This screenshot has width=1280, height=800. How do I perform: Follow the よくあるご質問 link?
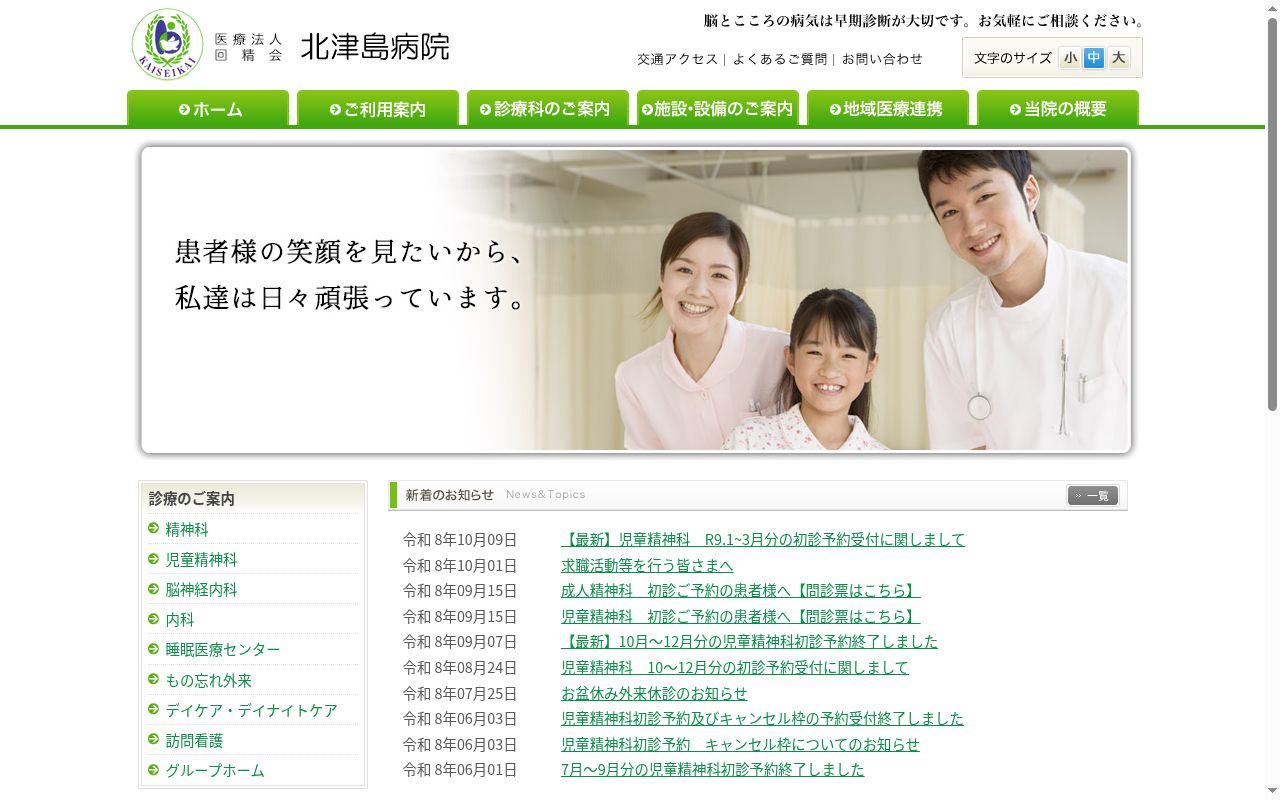(x=780, y=59)
